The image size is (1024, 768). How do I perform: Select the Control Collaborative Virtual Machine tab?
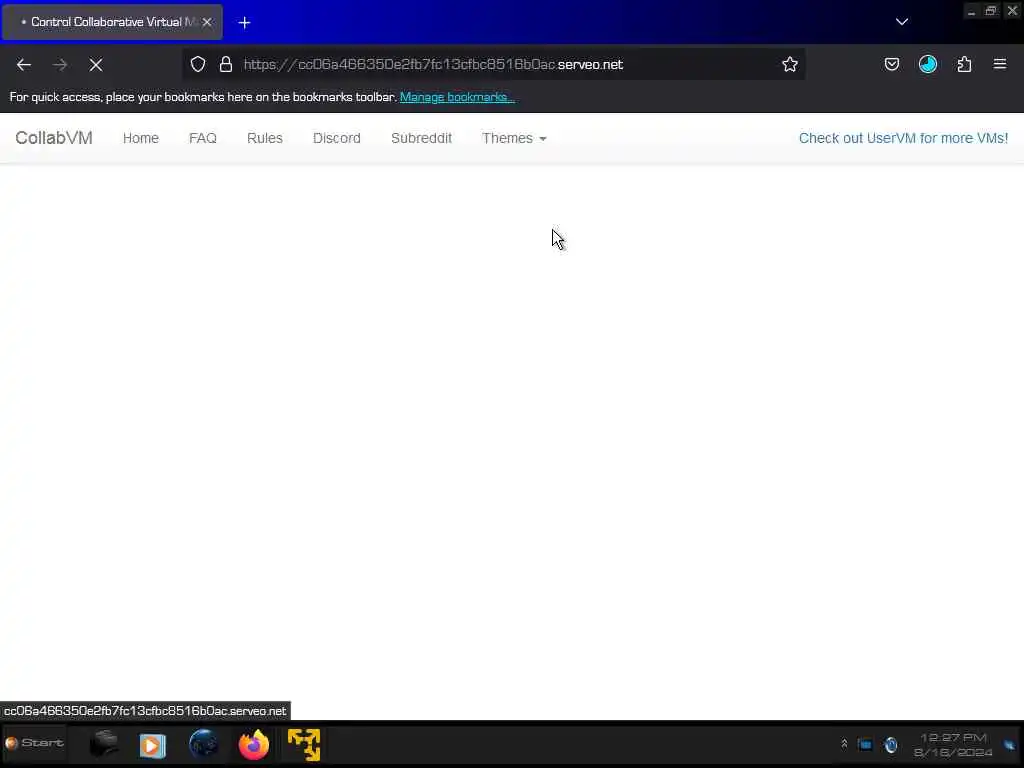(x=112, y=22)
